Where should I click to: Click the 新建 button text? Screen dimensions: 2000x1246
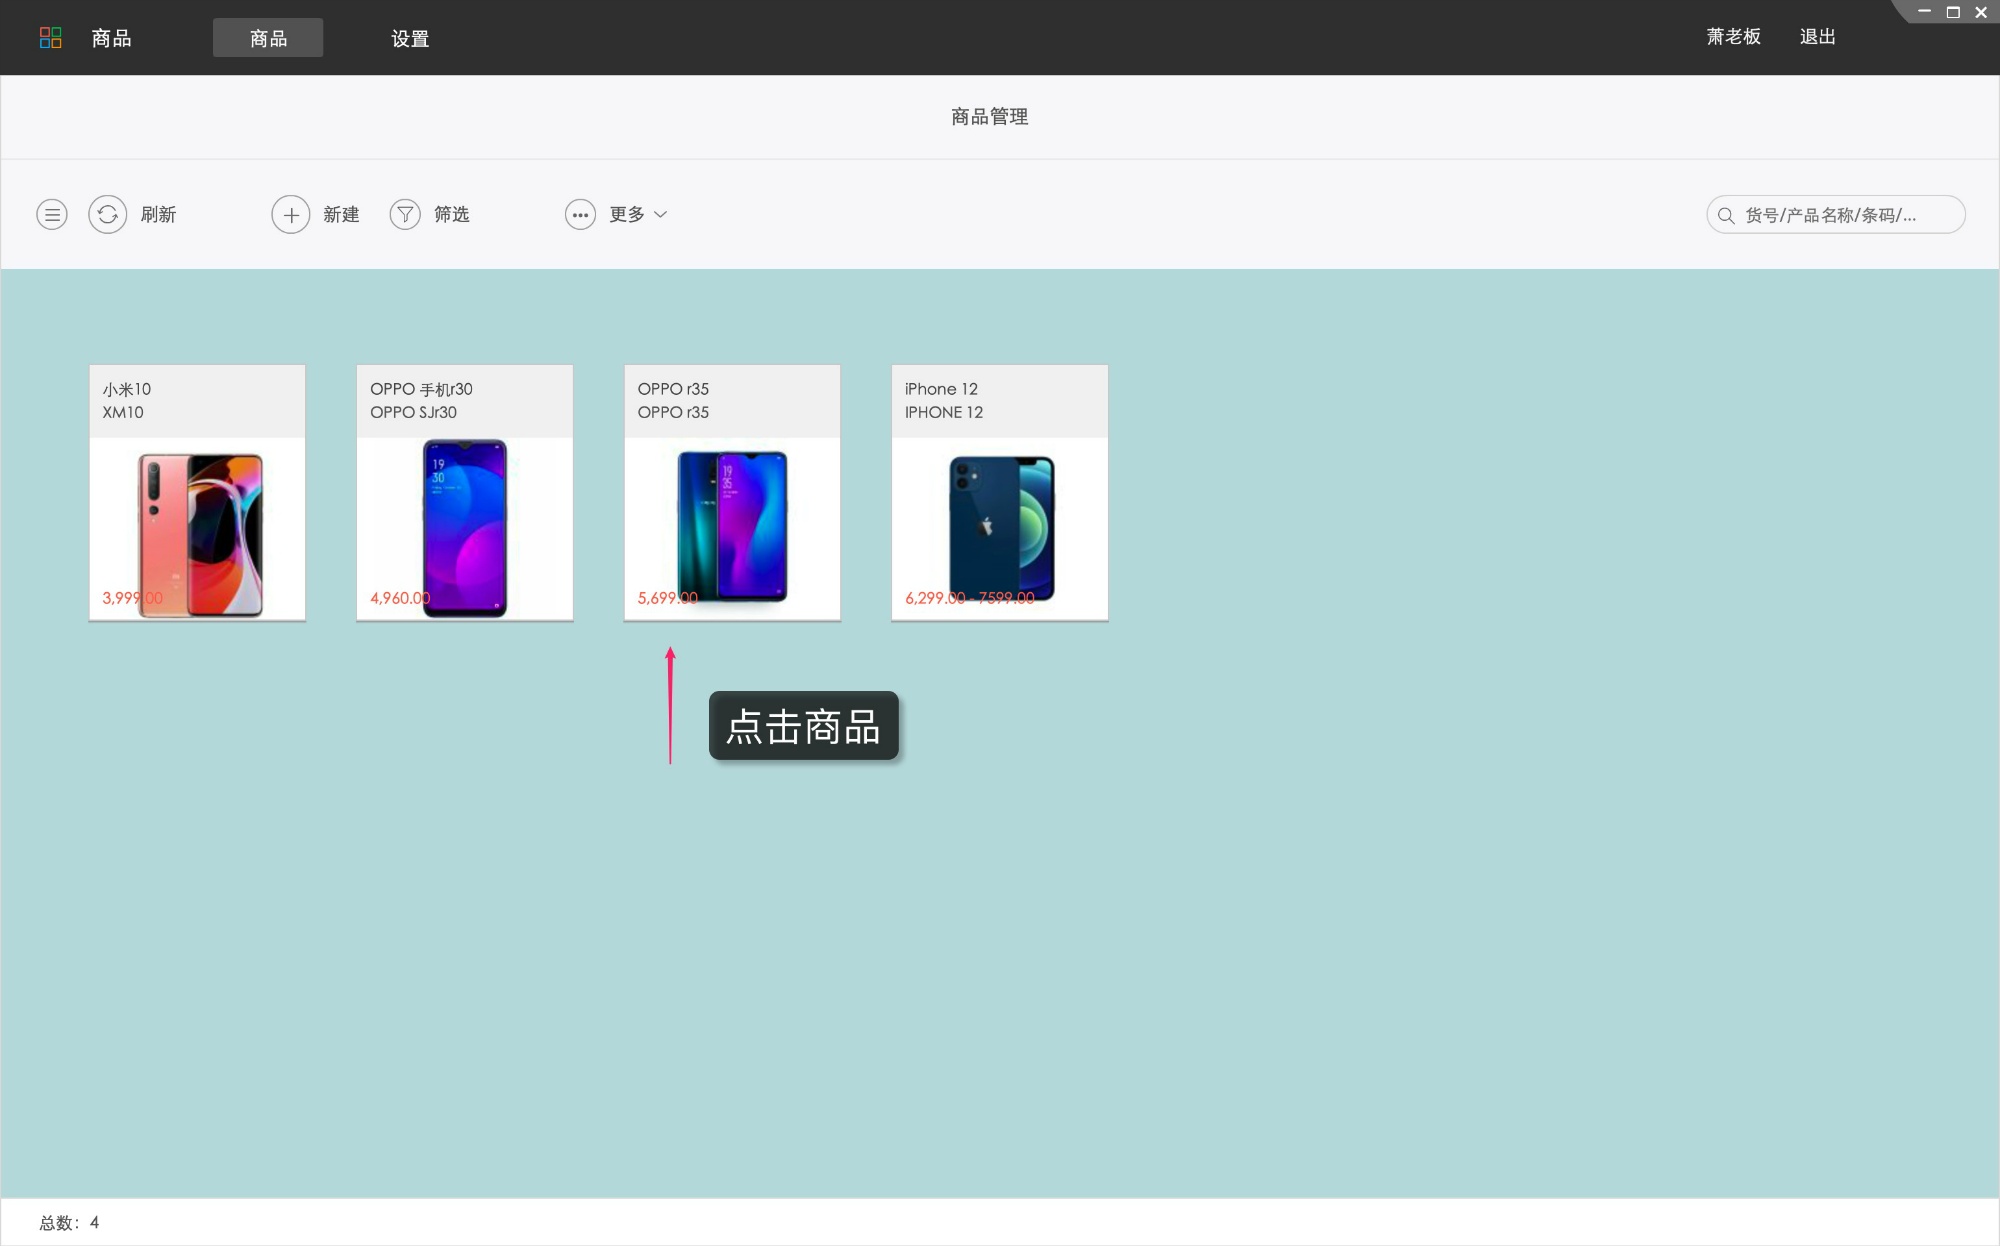coord(341,214)
